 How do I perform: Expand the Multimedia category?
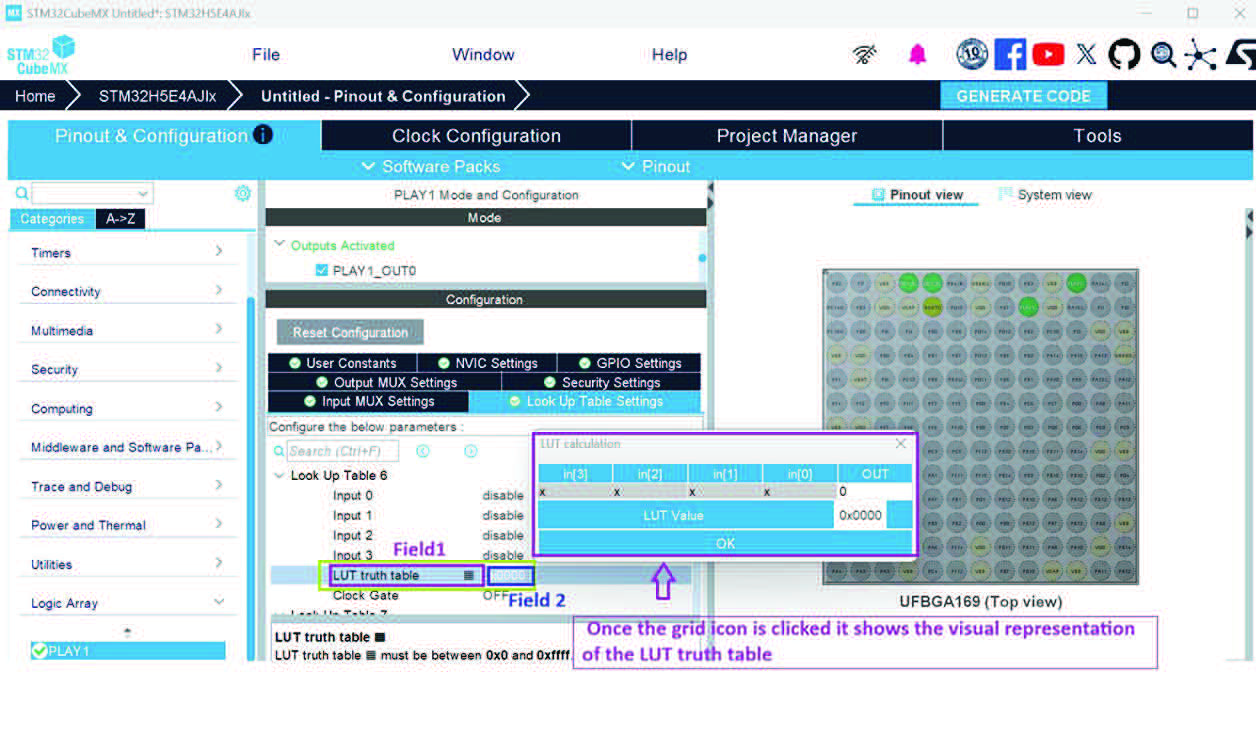coord(218,330)
